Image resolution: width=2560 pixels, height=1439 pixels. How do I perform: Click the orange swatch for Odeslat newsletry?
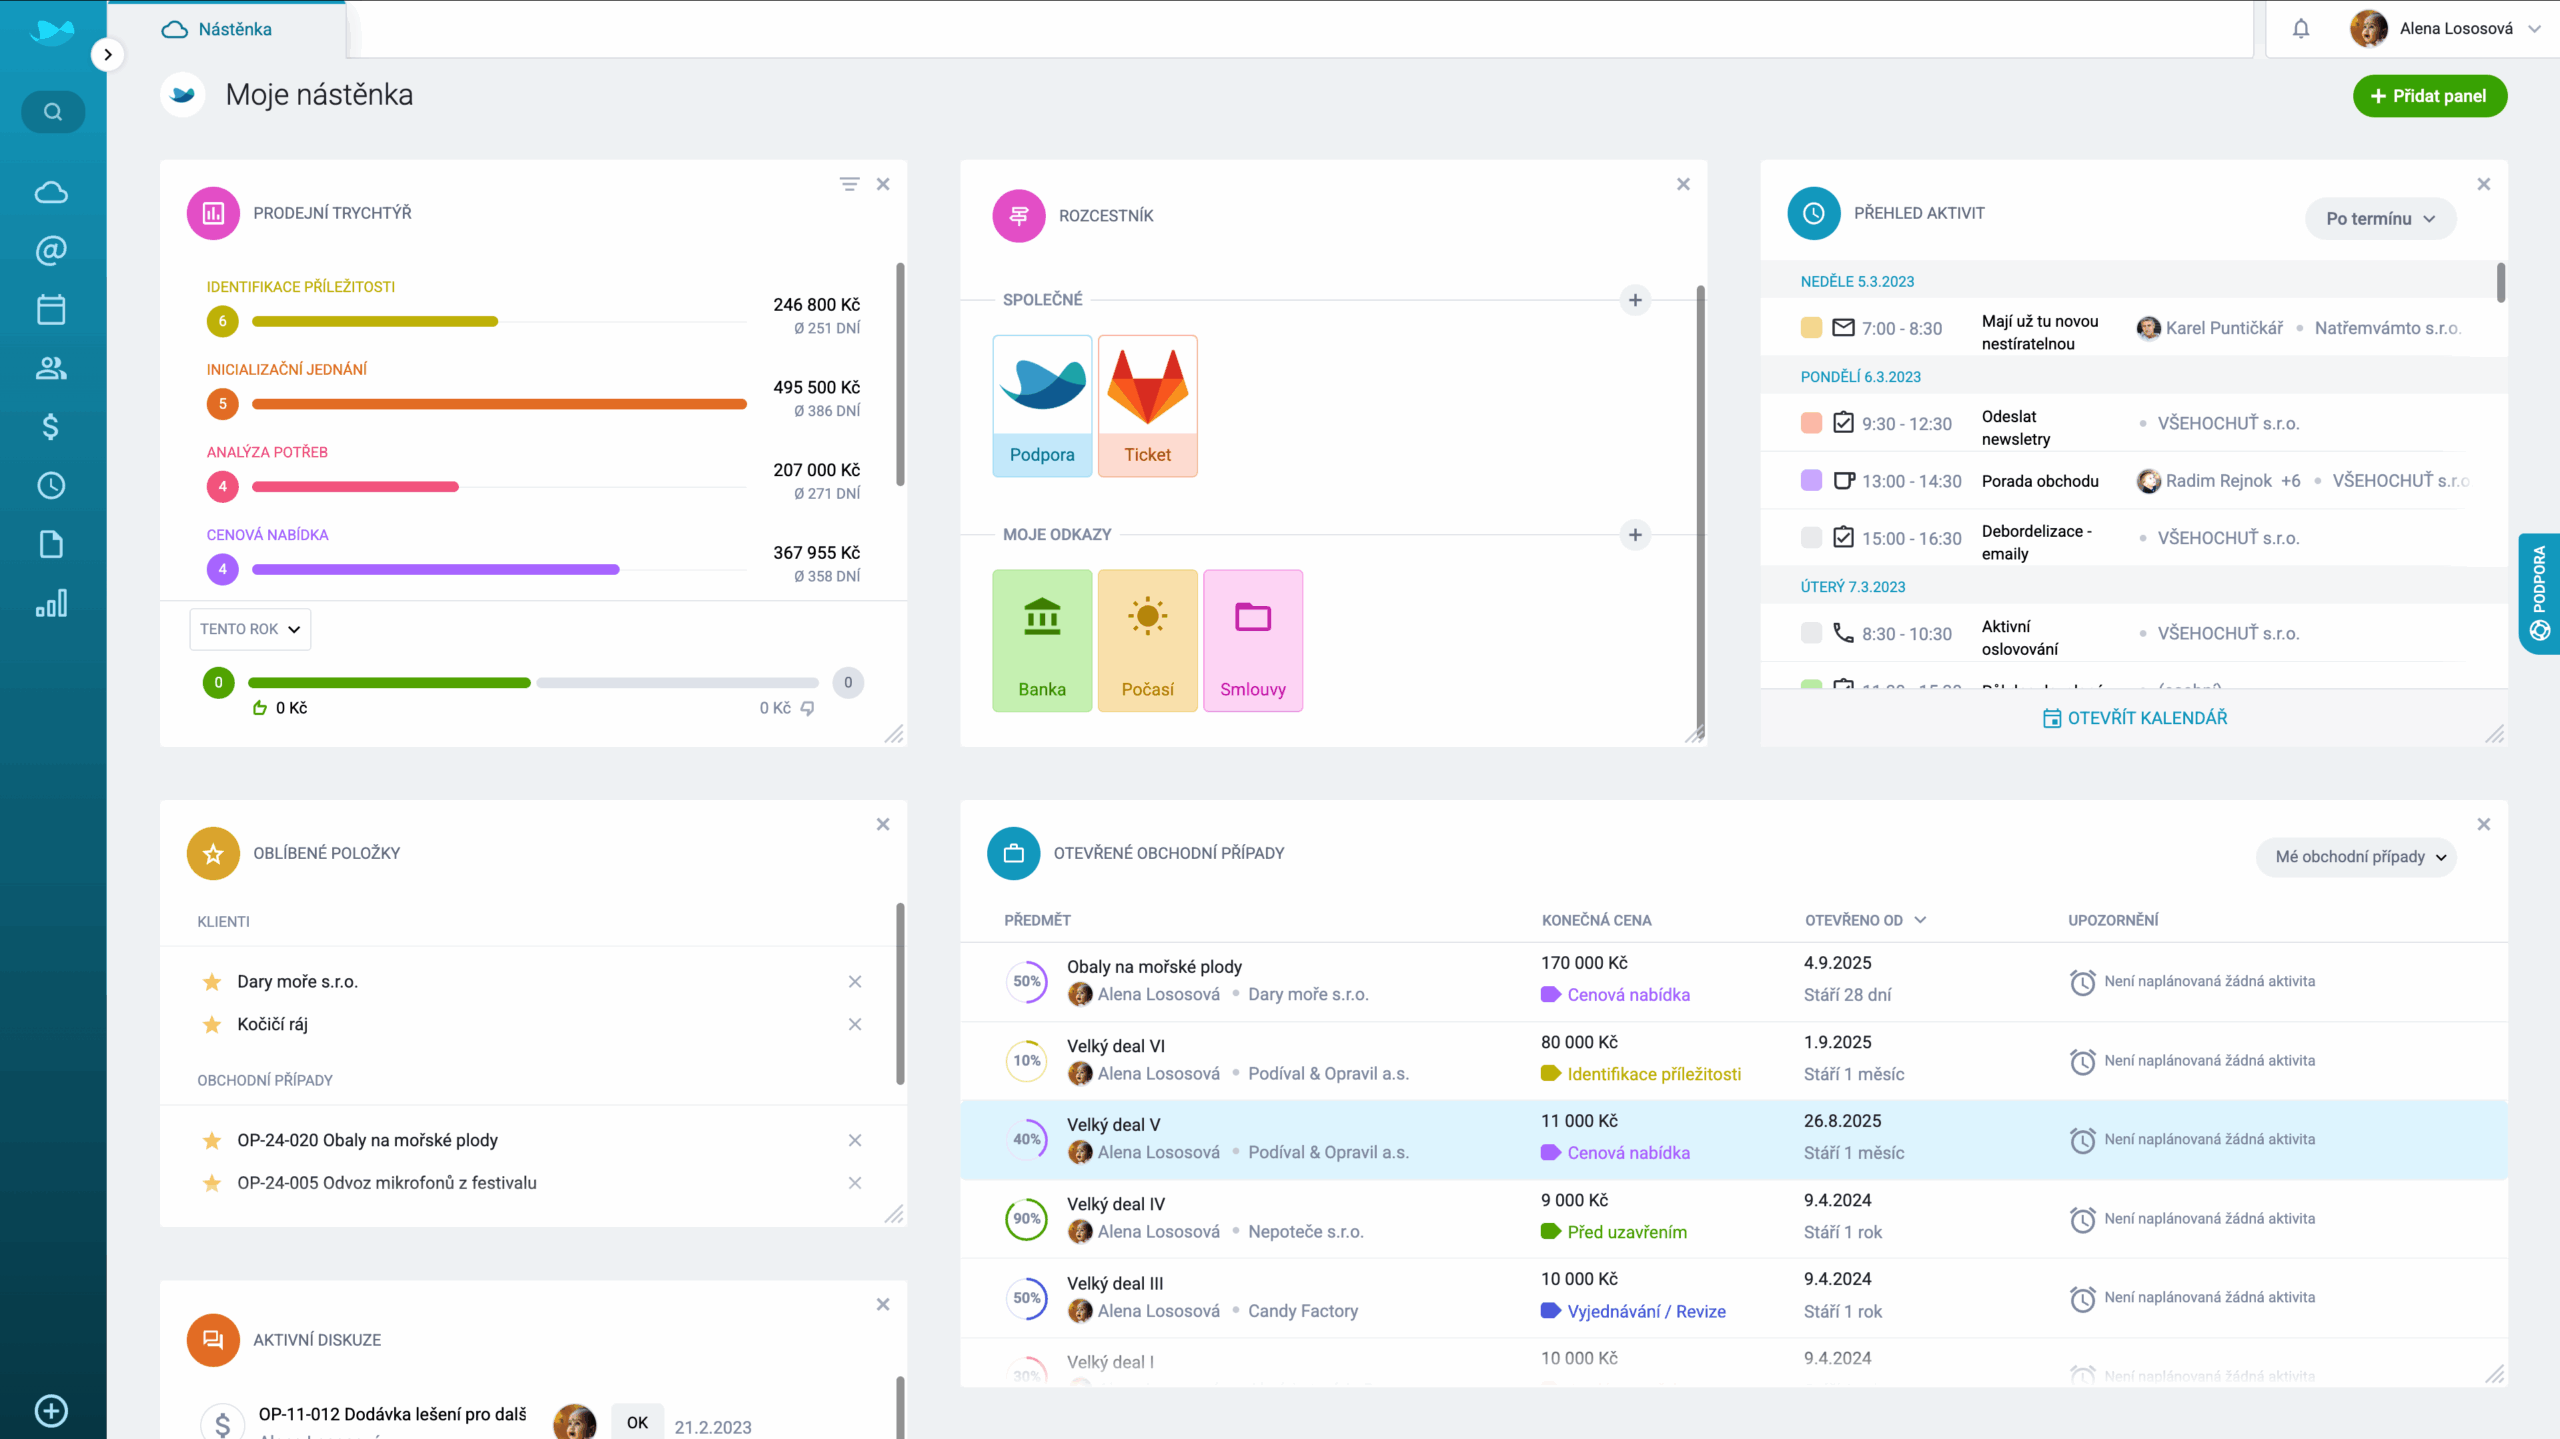click(1811, 423)
